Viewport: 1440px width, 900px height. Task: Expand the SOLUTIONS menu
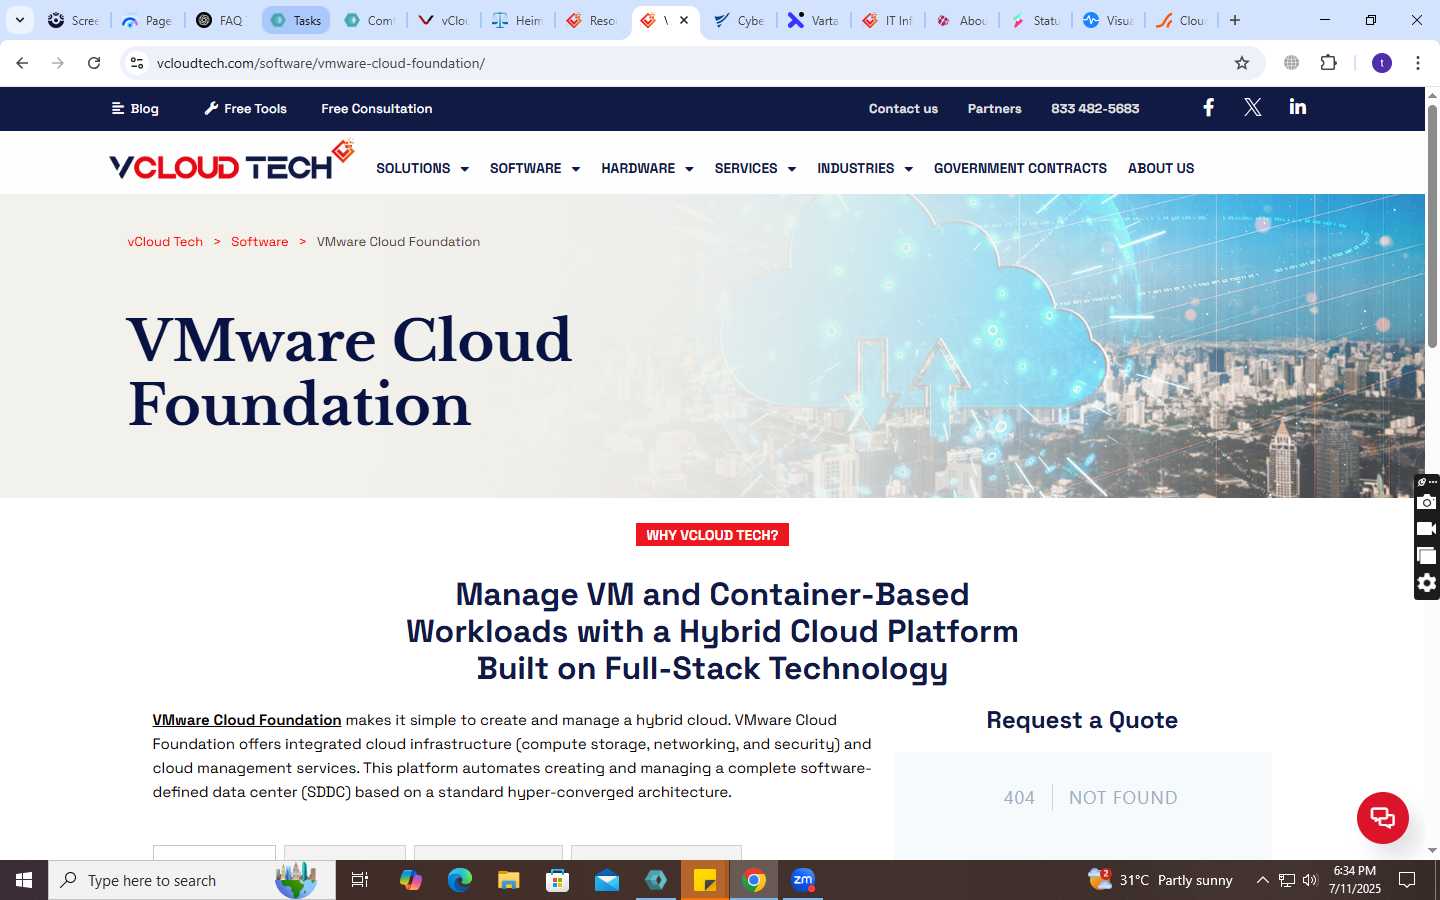pos(422,168)
